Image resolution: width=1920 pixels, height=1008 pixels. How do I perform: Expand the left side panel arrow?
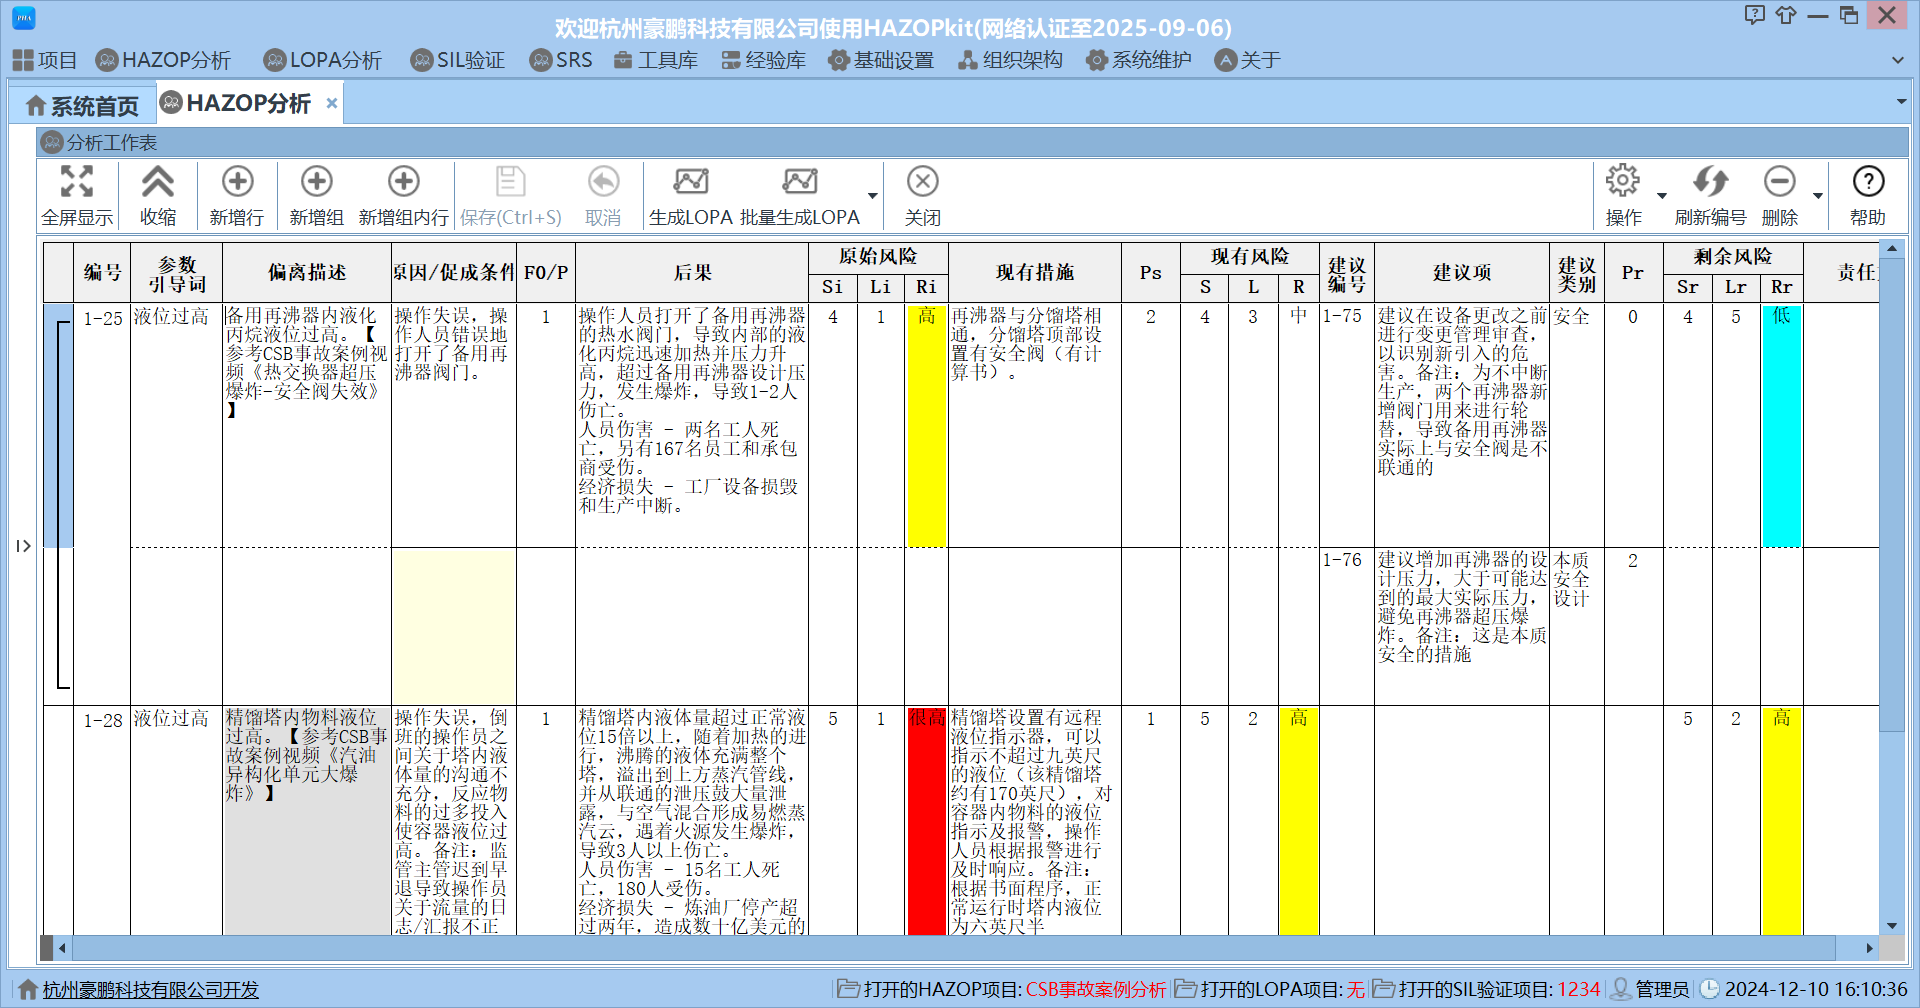[24, 546]
